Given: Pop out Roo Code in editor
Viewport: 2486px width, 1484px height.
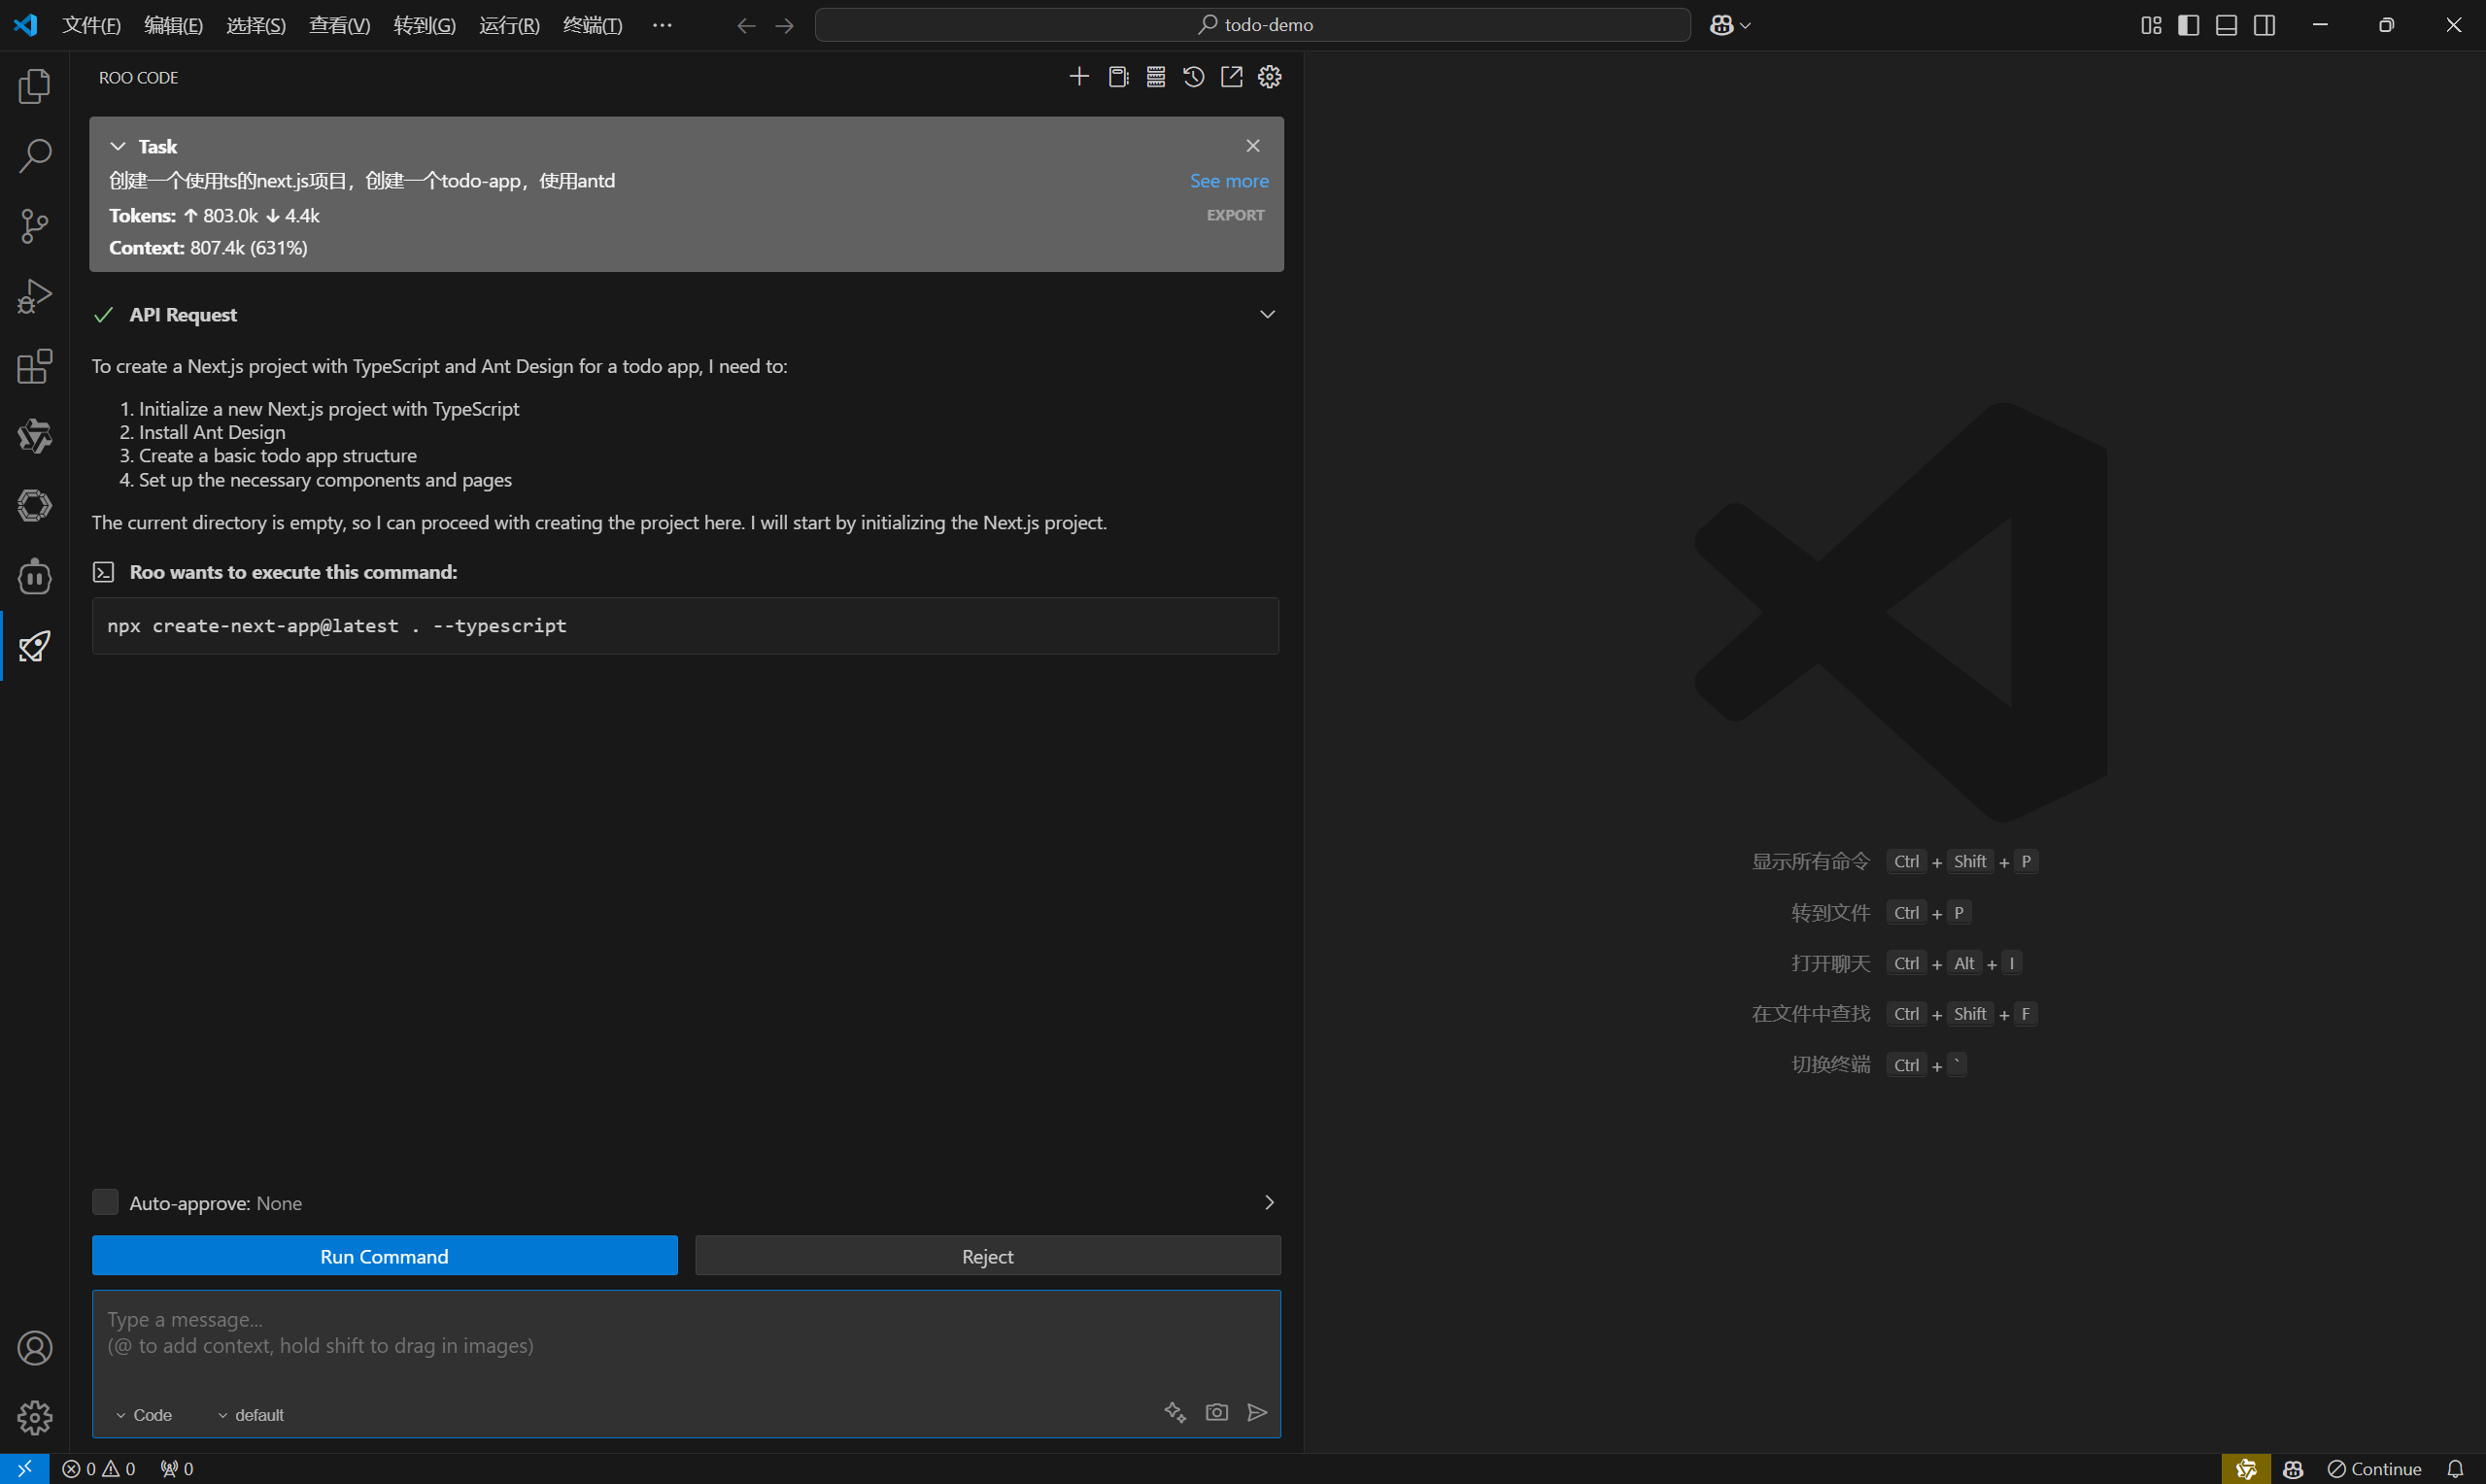Looking at the screenshot, I should click(x=1232, y=77).
